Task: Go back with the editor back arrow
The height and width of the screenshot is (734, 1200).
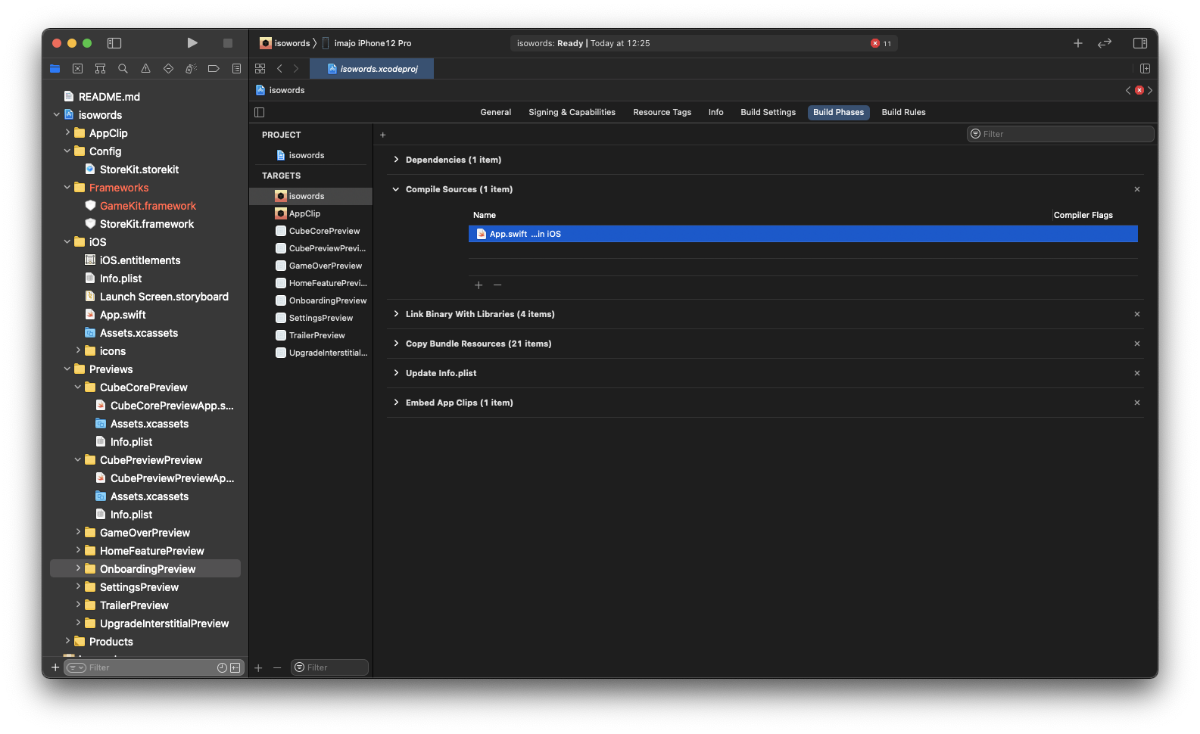Action: coord(280,68)
